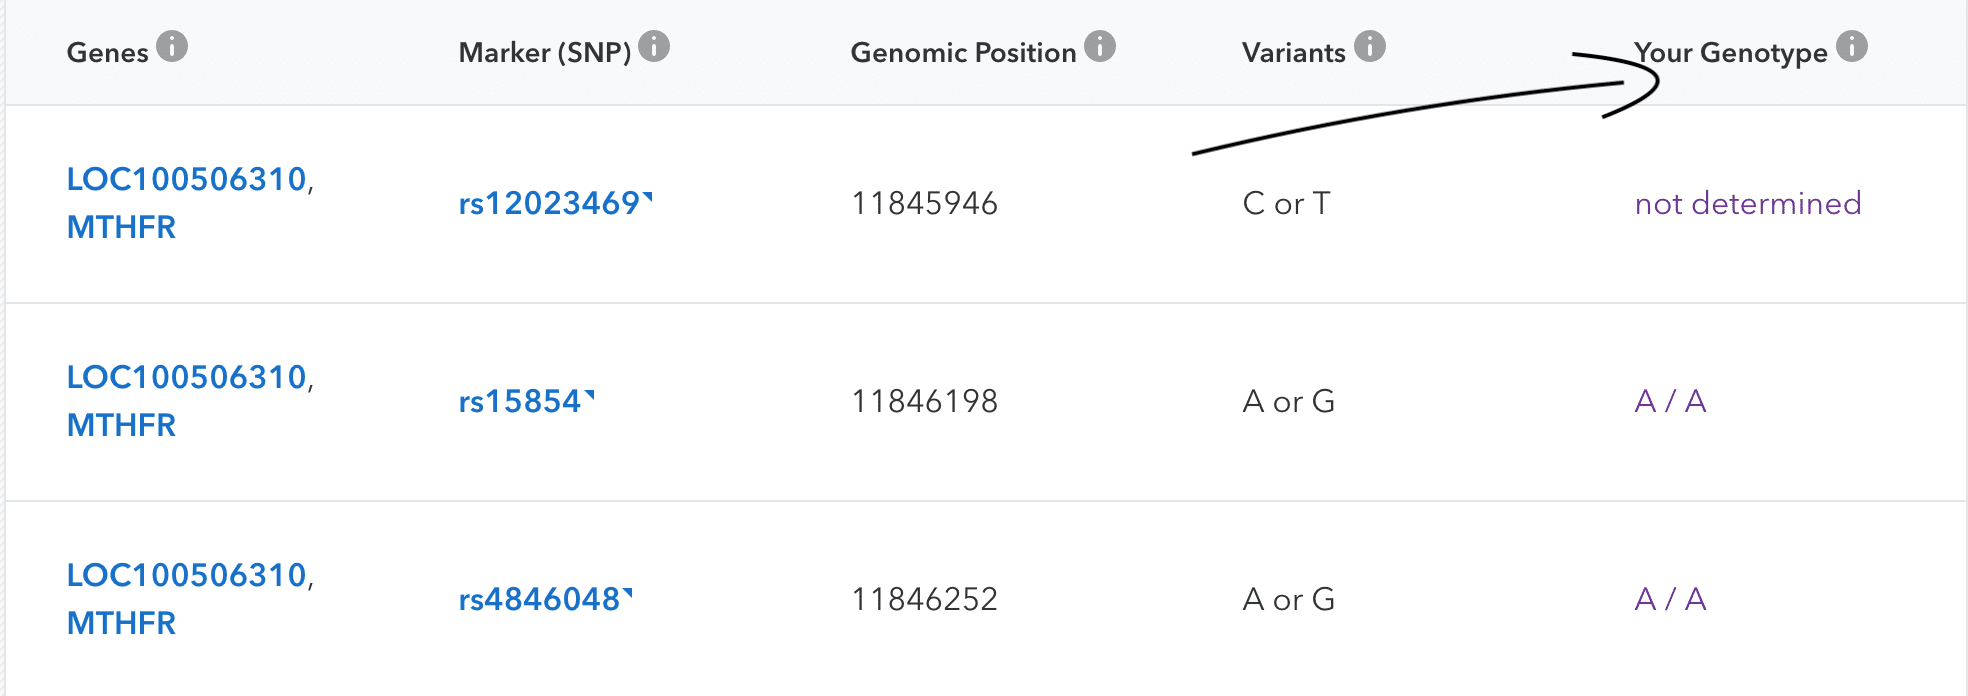Click the external link arrow after rs15854

[x=589, y=396]
